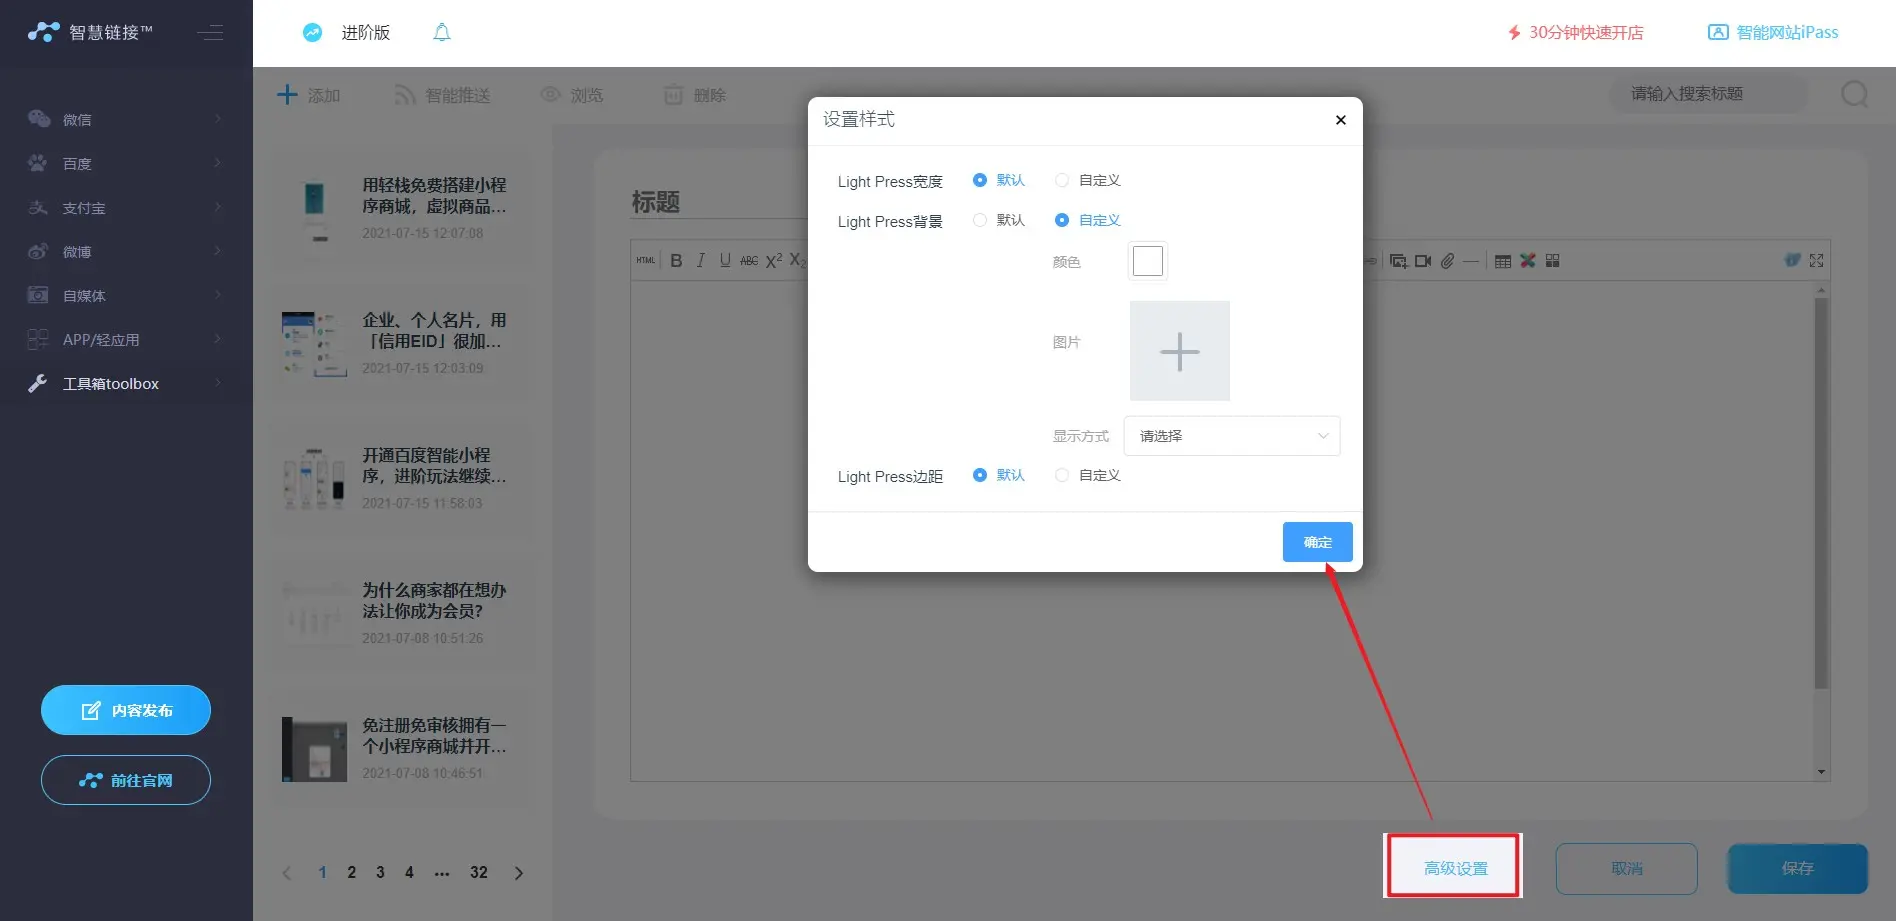Select 自定义 for Light Press宽度
This screenshot has height=921, width=1896.
coord(1062,181)
